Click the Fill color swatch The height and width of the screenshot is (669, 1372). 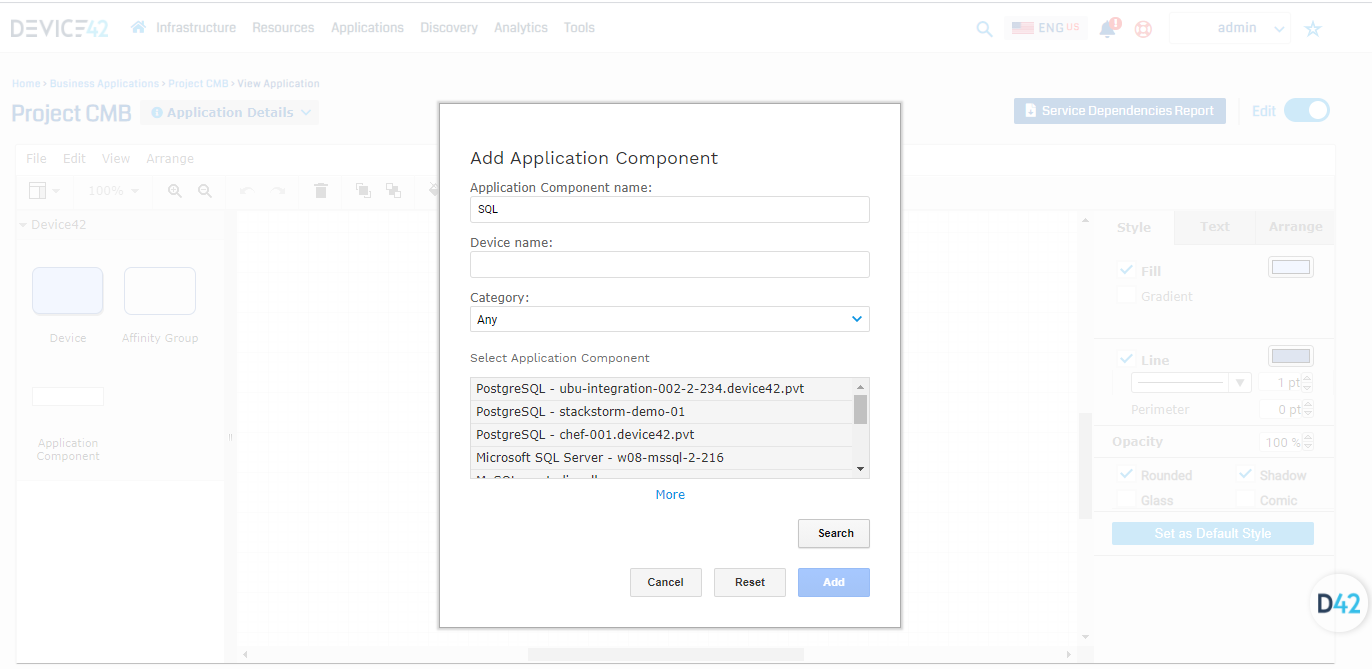click(1290, 268)
